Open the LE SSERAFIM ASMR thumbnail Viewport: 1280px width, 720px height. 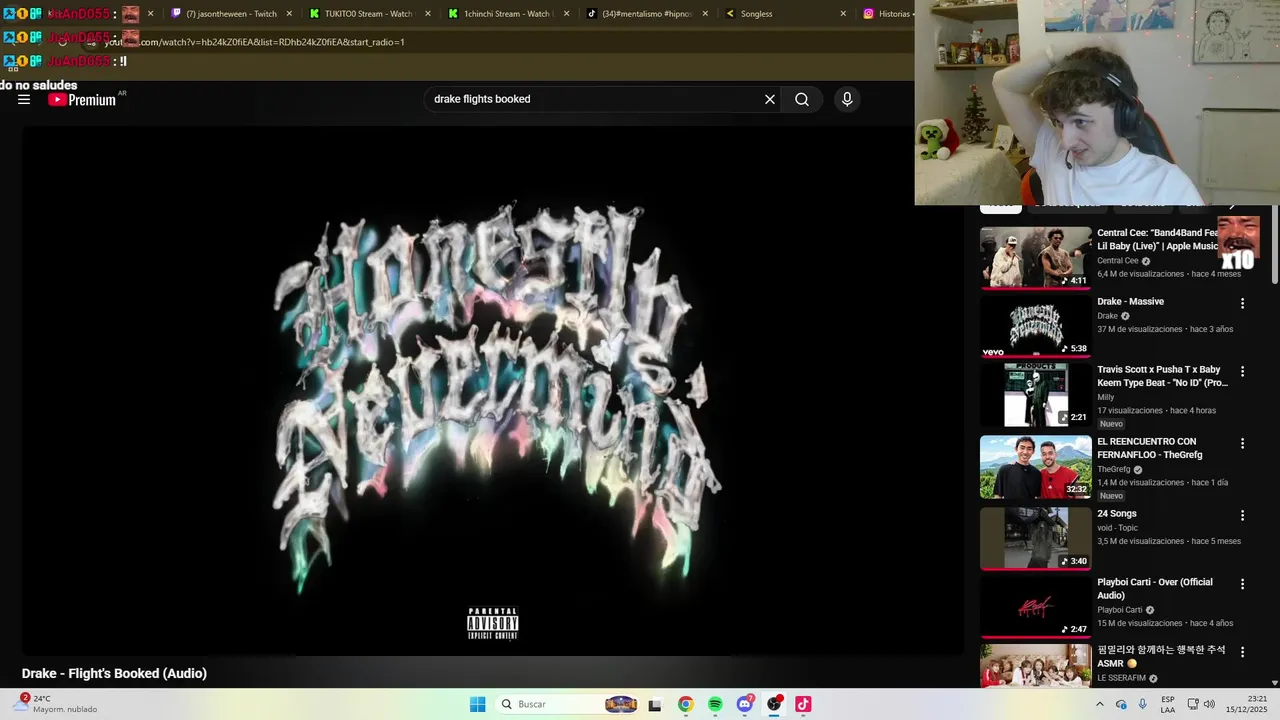(1036, 666)
